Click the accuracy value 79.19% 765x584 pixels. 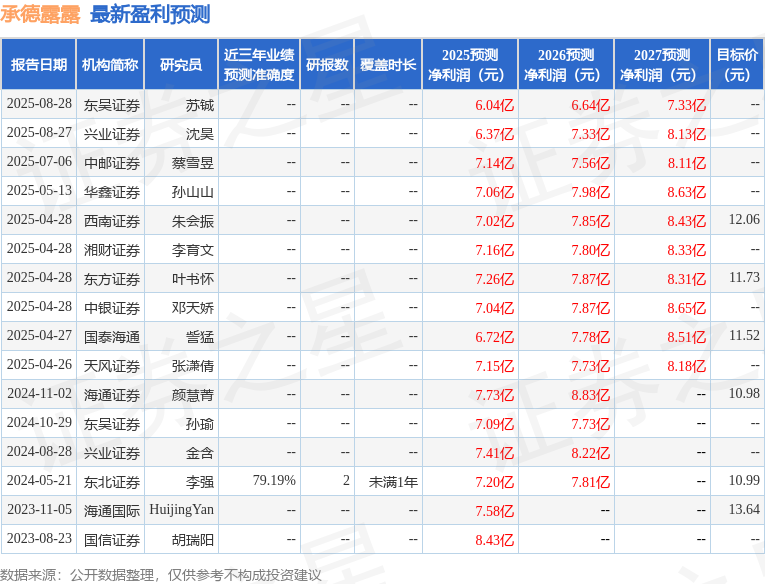tap(274, 481)
